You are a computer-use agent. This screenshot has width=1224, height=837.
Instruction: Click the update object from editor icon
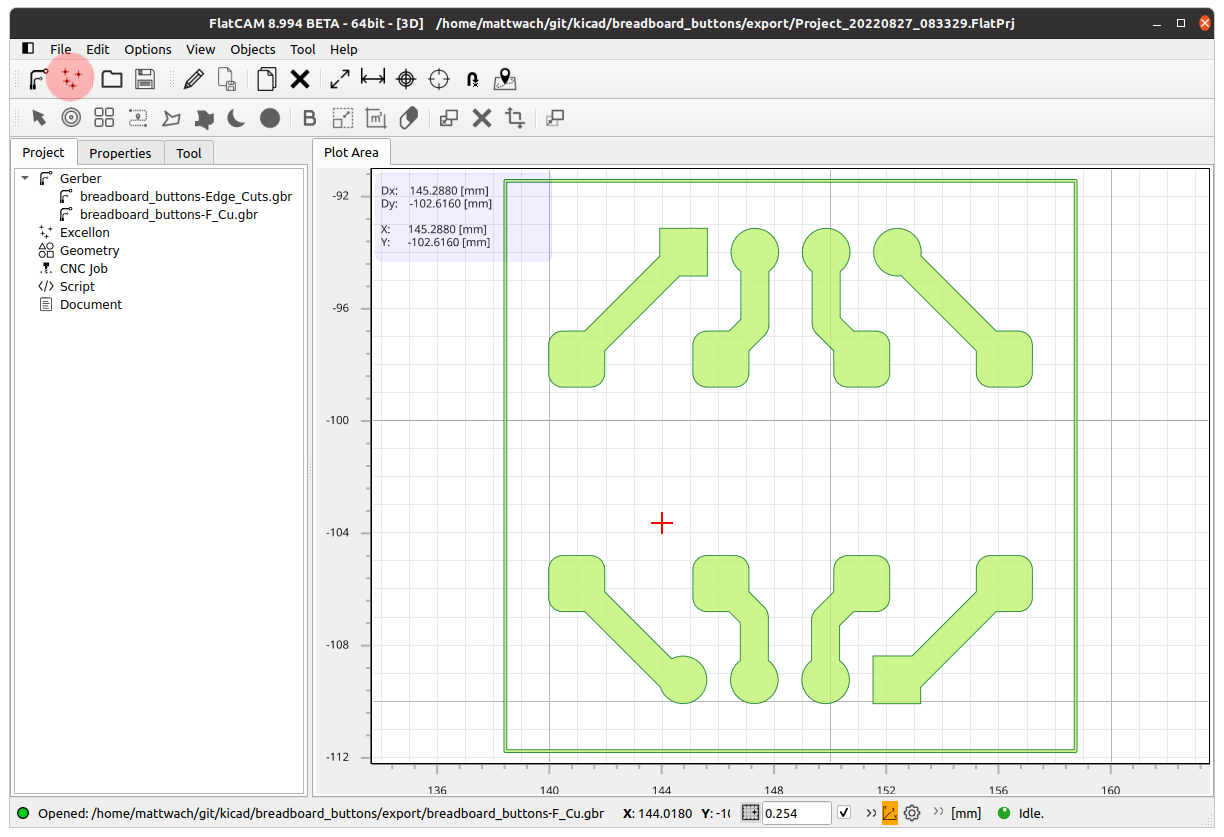click(x=227, y=79)
